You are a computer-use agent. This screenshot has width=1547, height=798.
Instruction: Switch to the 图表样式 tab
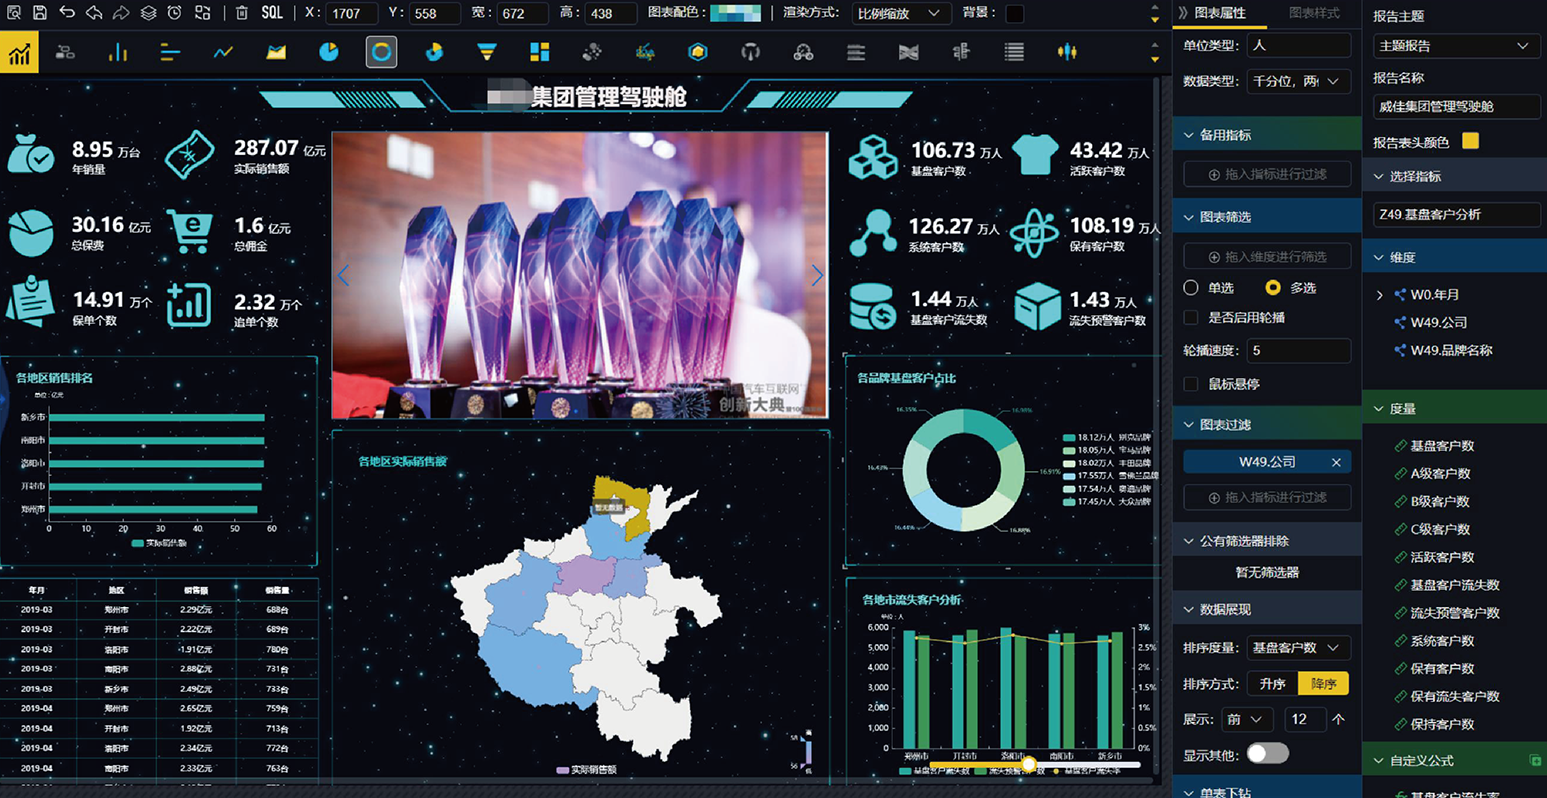[1314, 13]
